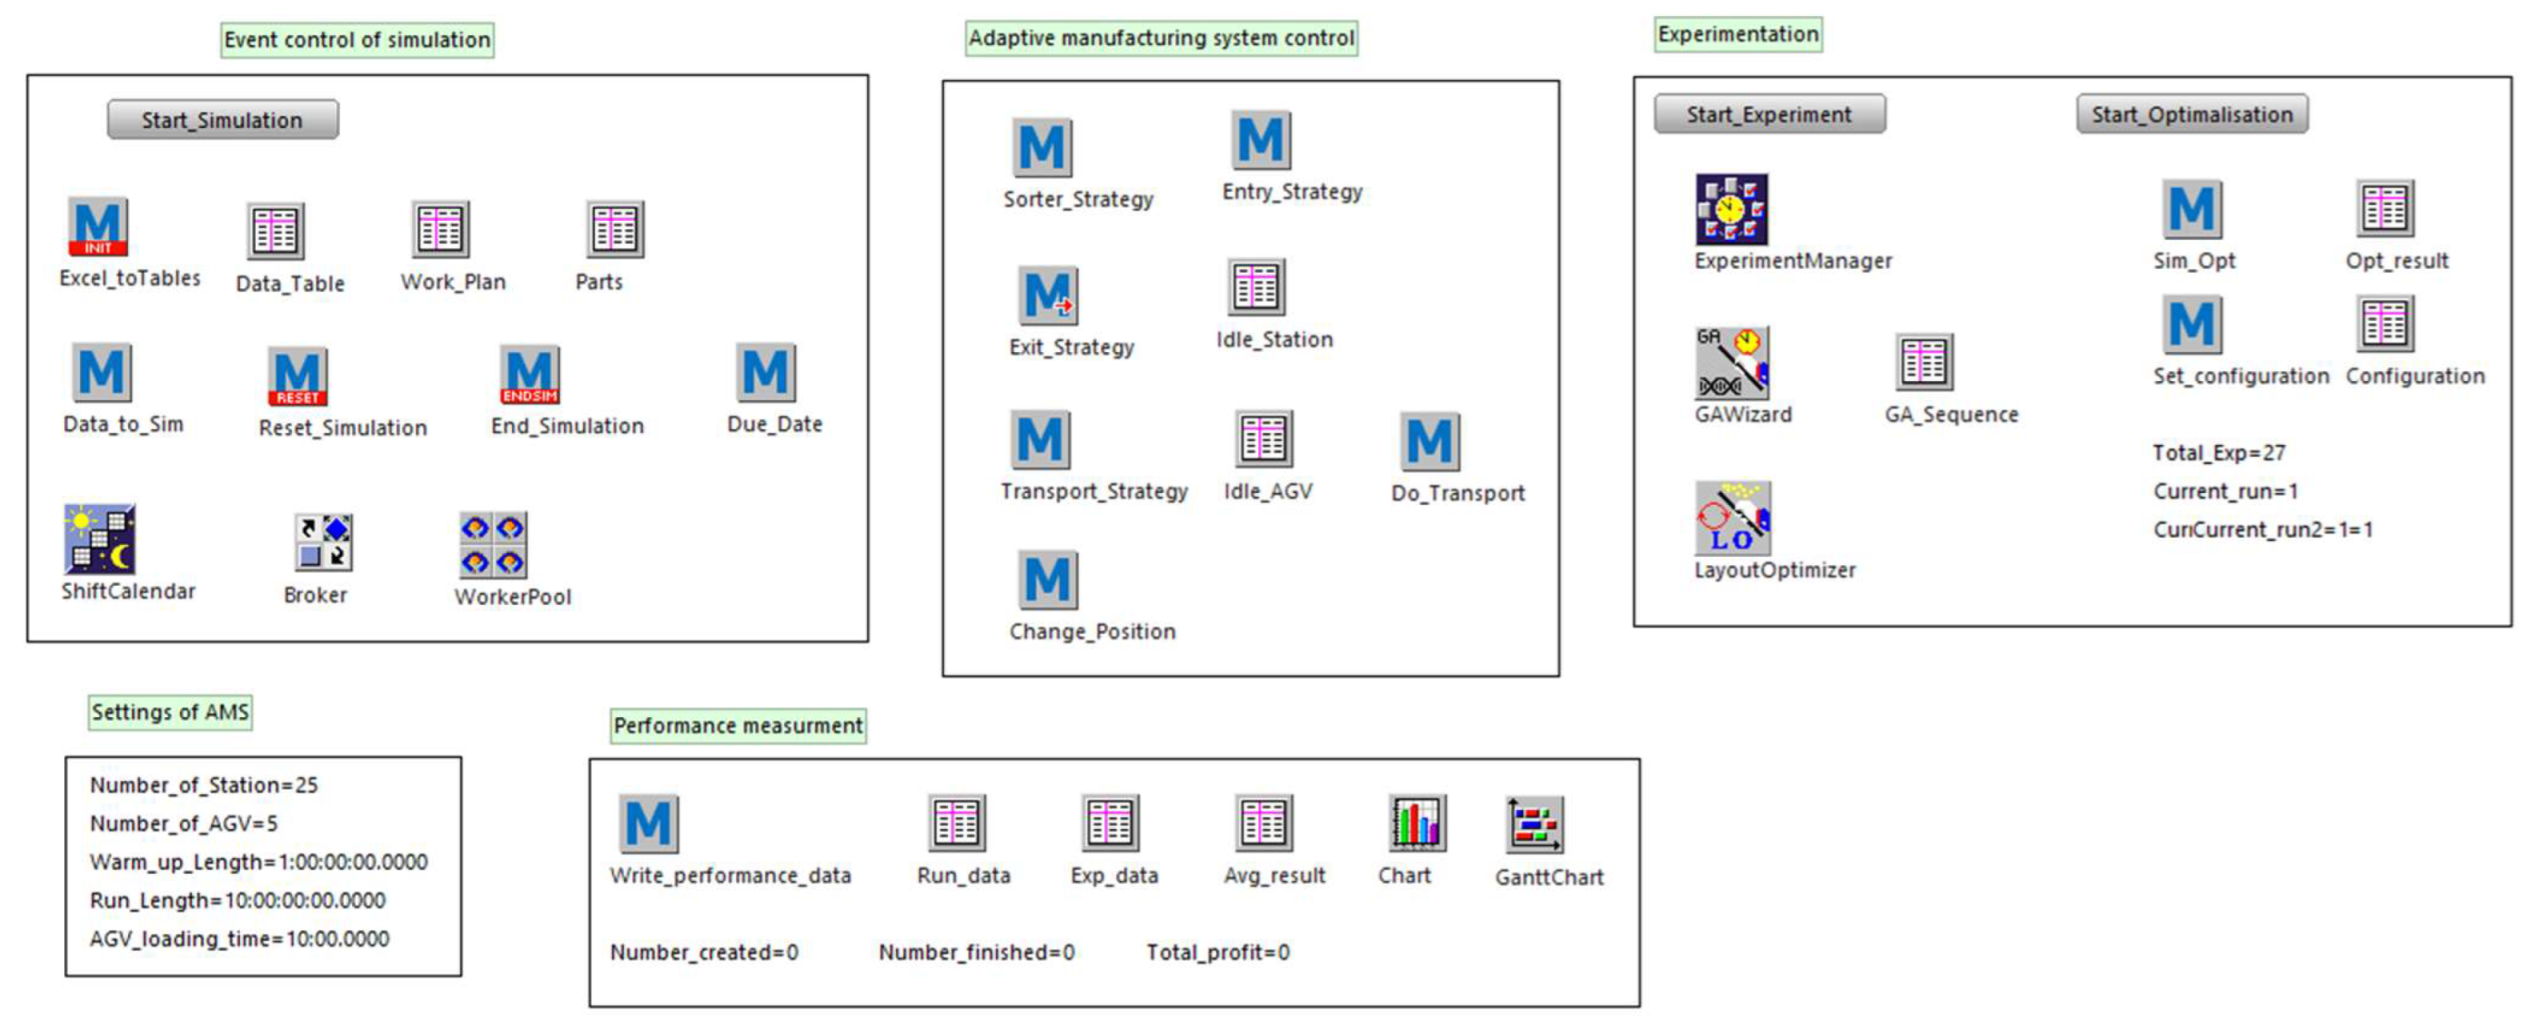Open the Idle_Station table icon
The width and height of the screenshot is (2535, 1034).
click(x=1256, y=287)
